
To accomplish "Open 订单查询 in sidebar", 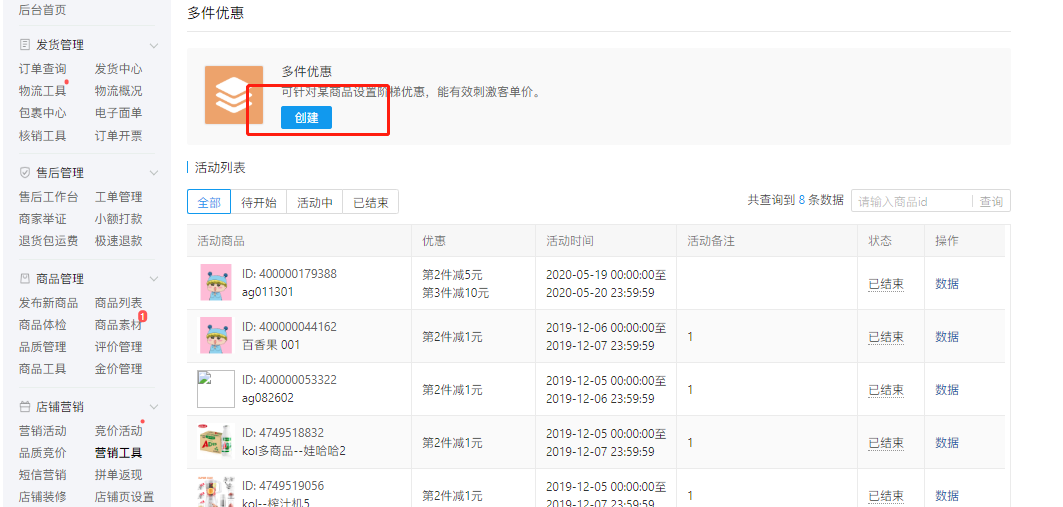I will [43, 68].
